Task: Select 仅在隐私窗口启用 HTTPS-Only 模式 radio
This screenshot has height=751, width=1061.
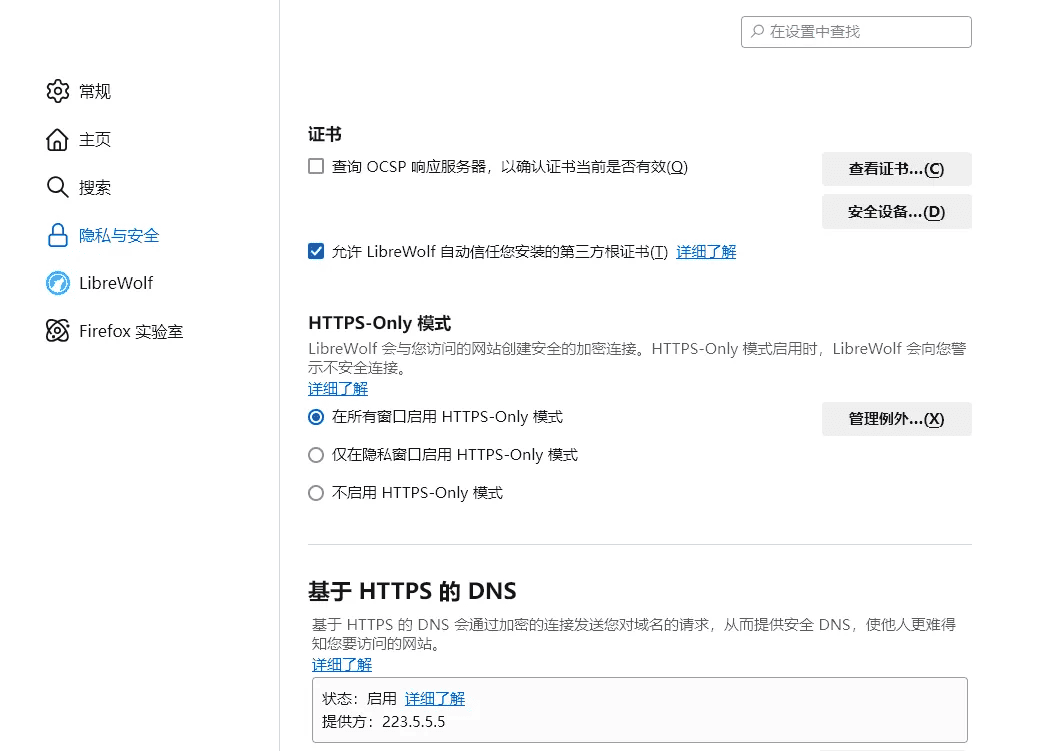Action: point(316,455)
